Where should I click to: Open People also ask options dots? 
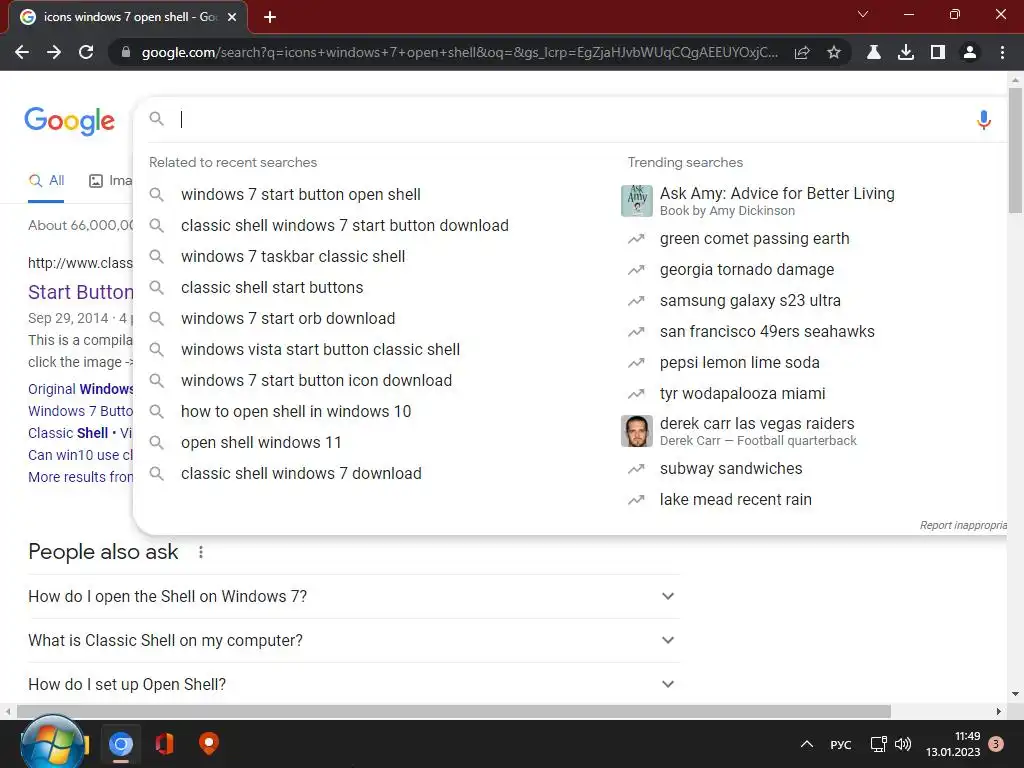pyautogui.click(x=200, y=552)
